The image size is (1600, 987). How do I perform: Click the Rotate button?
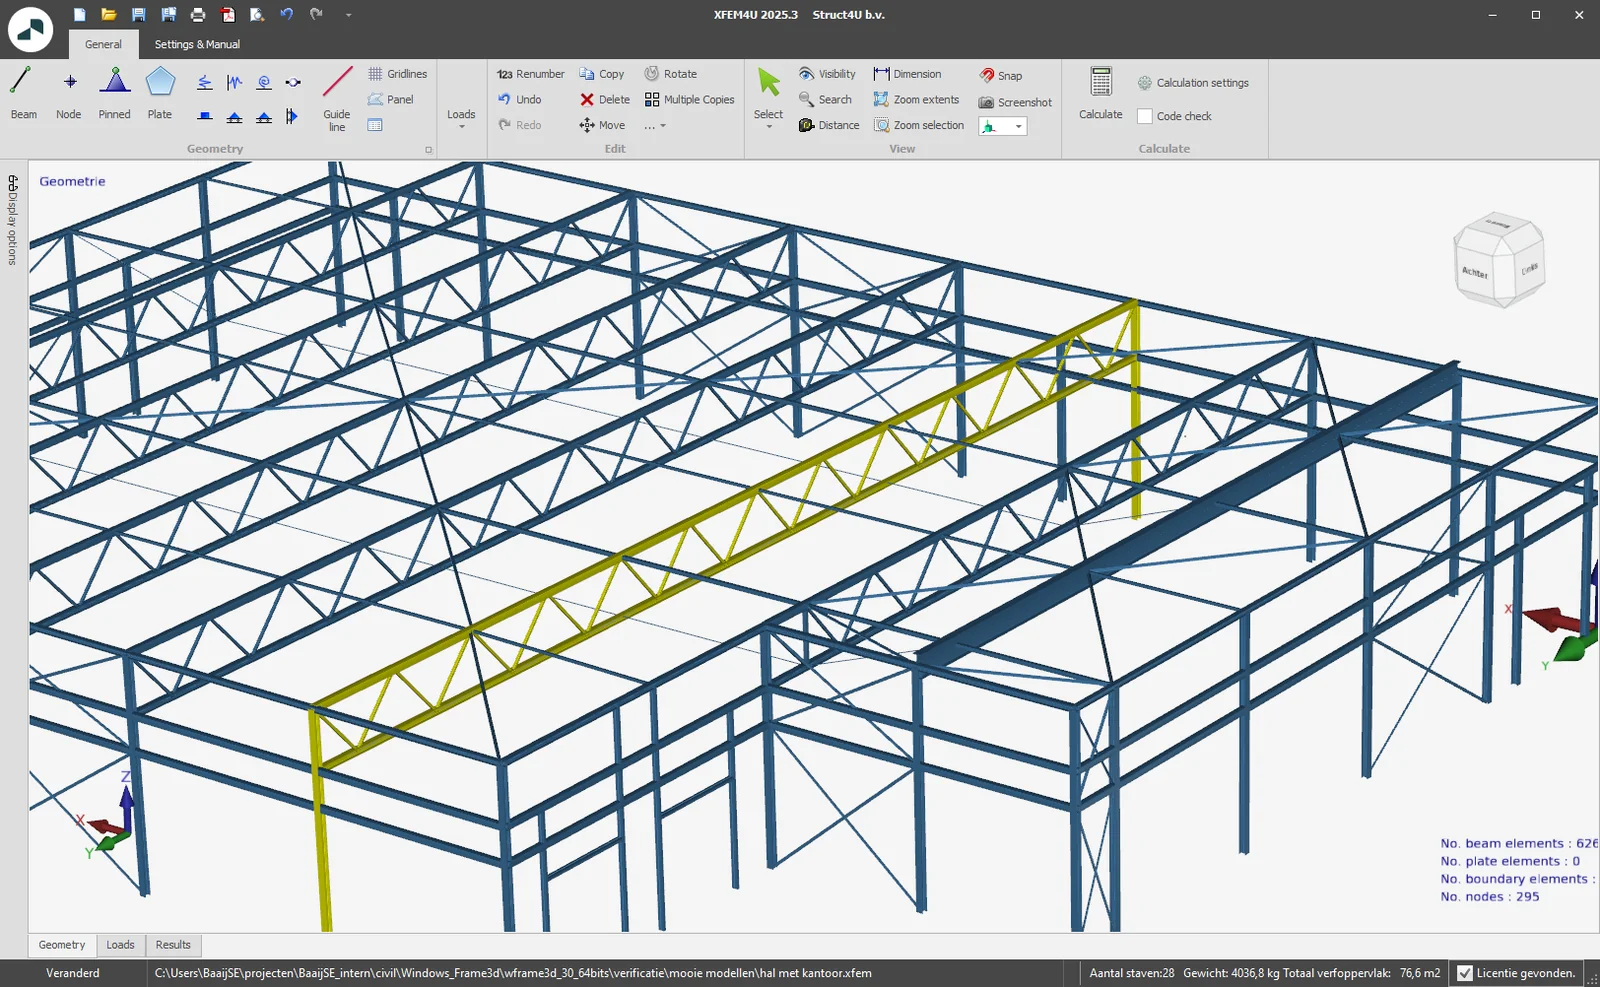coord(670,74)
